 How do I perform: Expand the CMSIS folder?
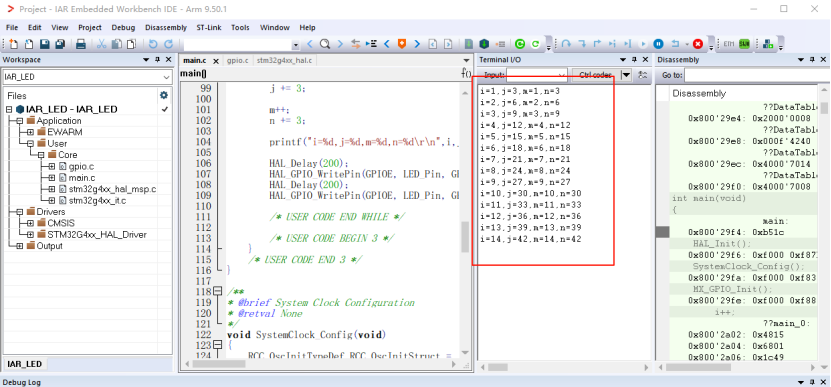30,223
